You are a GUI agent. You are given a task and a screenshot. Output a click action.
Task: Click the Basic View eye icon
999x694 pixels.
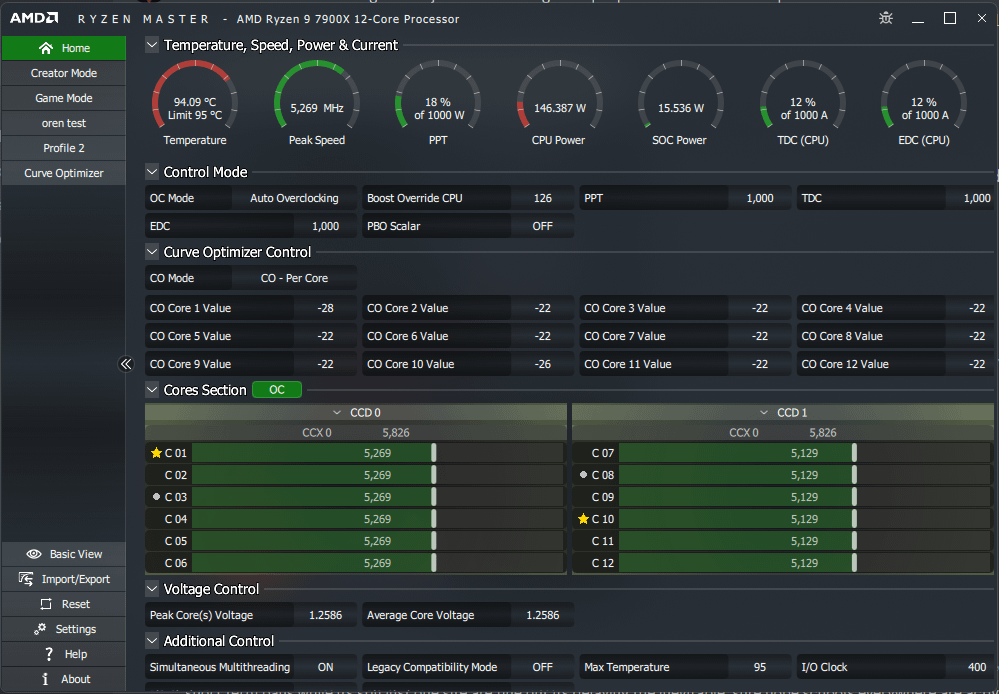(x=34, y=554)
